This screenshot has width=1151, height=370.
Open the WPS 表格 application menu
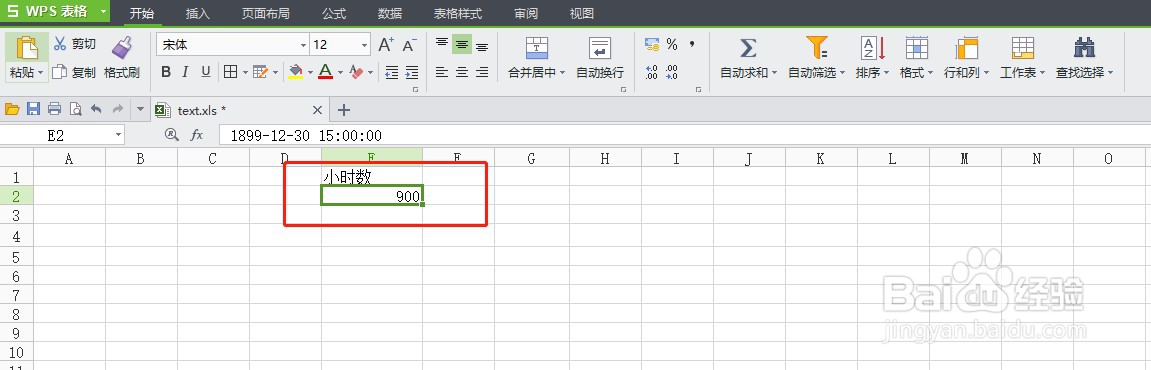[x=55, y=12]
